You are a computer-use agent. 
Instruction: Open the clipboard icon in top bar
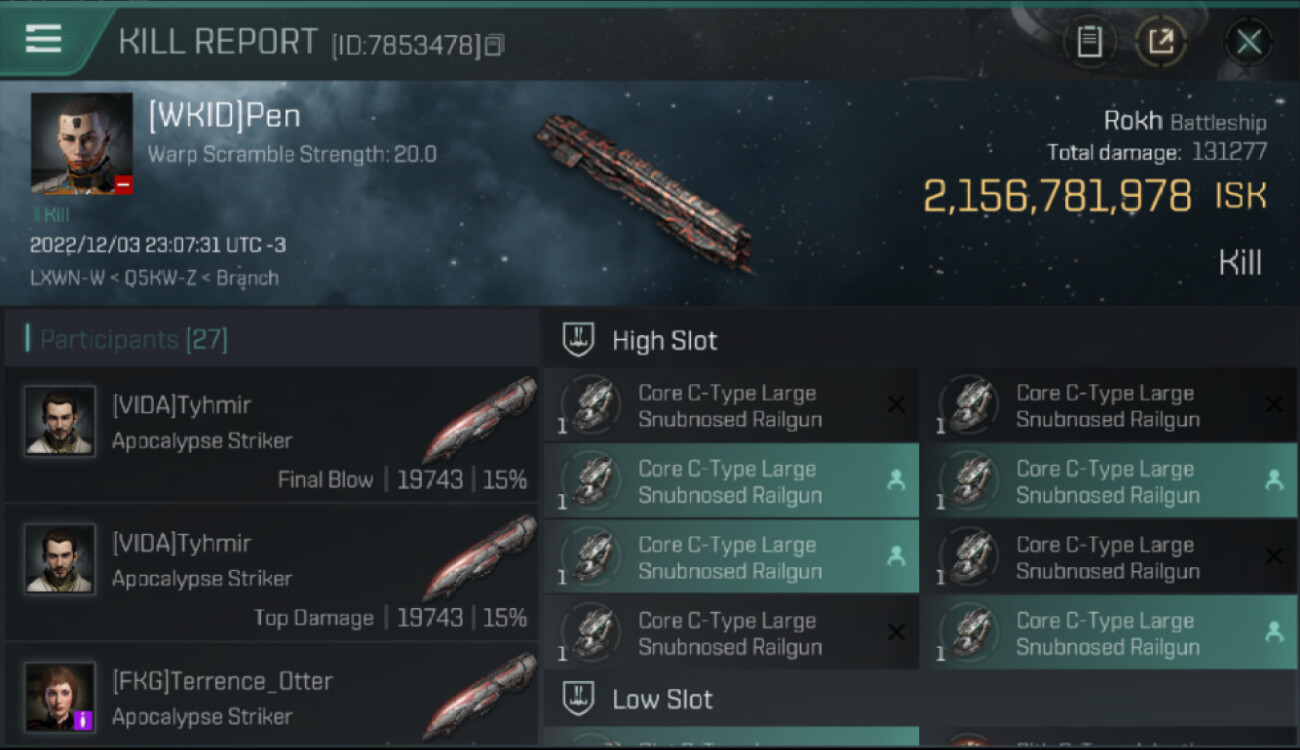pyautogui.click(x=1089, y=42)
